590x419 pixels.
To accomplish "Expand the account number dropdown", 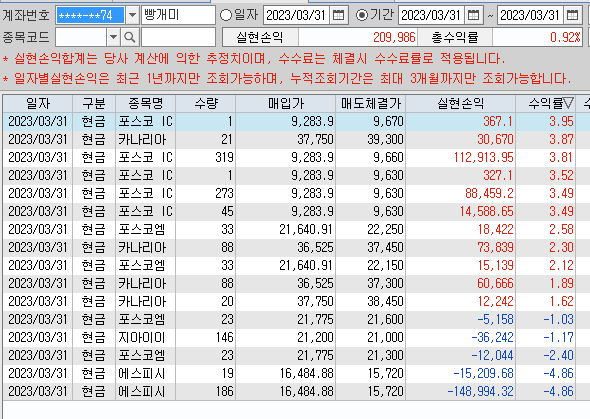I will 132,15.
